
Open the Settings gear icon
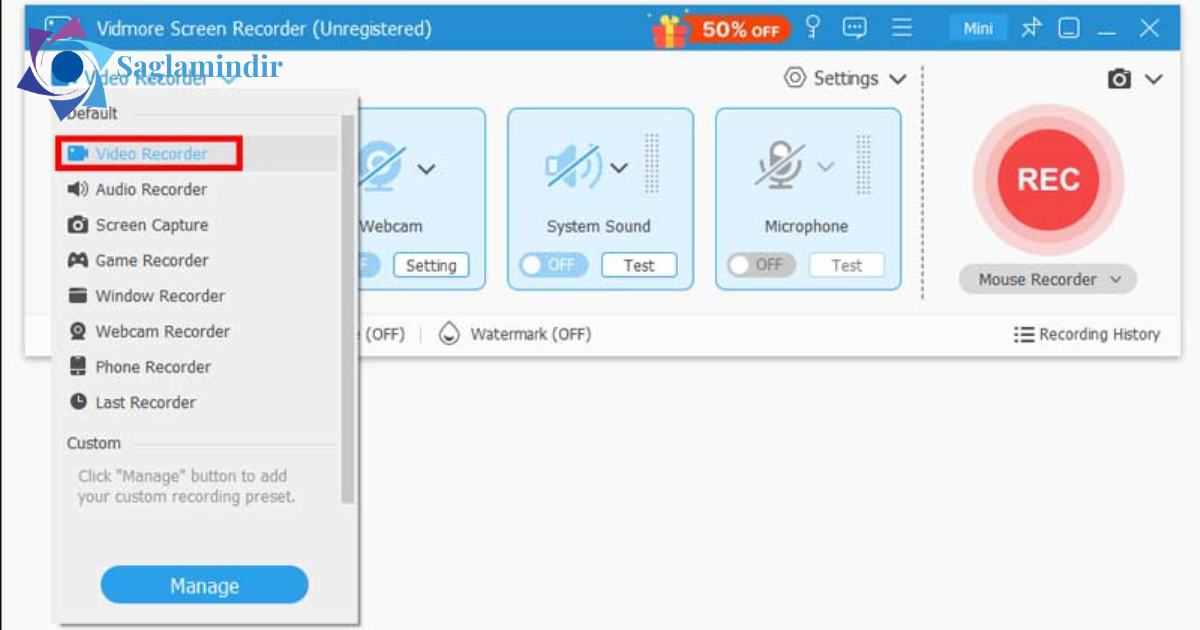click(x=795, y=78)
